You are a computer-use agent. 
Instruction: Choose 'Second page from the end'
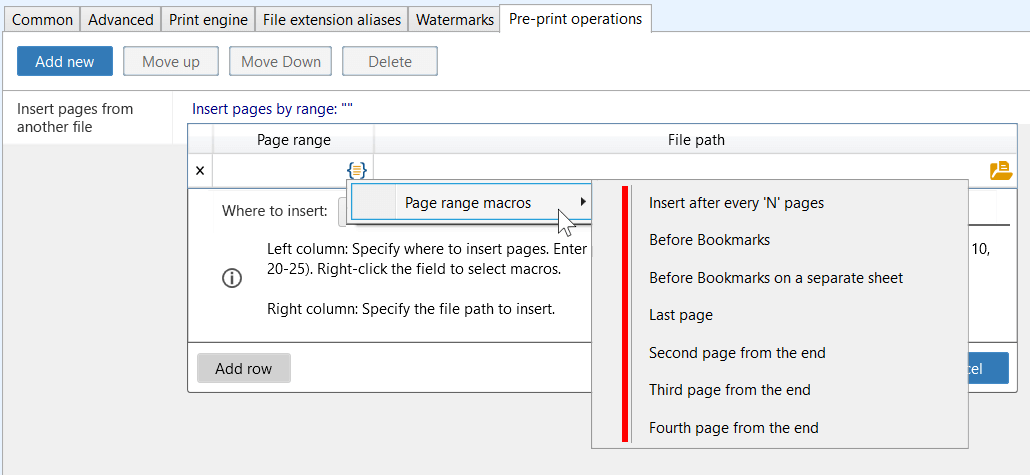pos(737,353)
